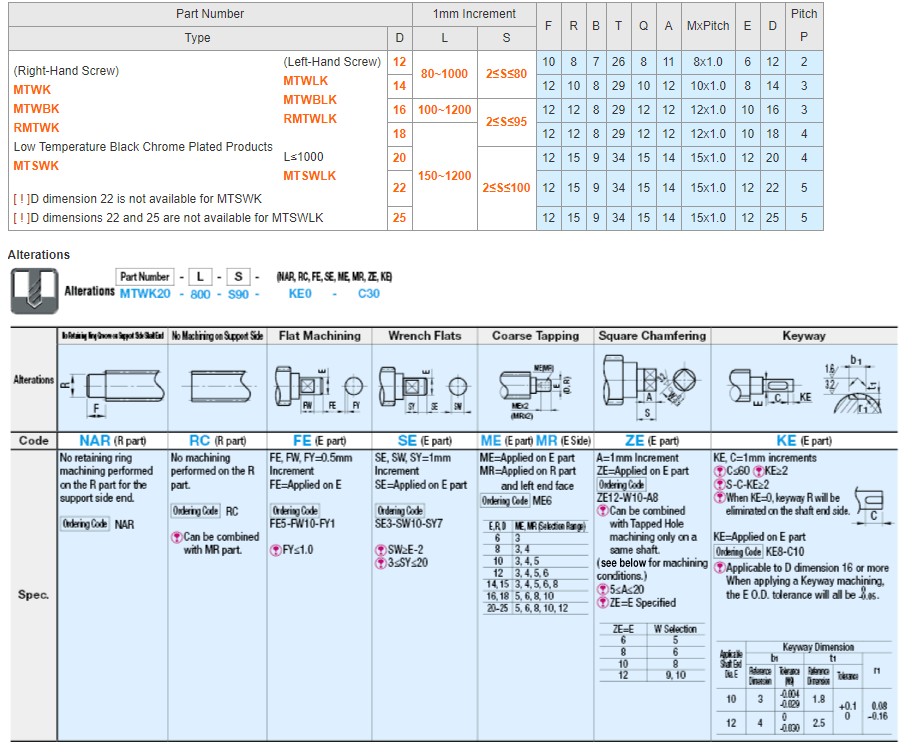
Task: Click the Low Temperature Black Chrome text
Action: [143, 147]
